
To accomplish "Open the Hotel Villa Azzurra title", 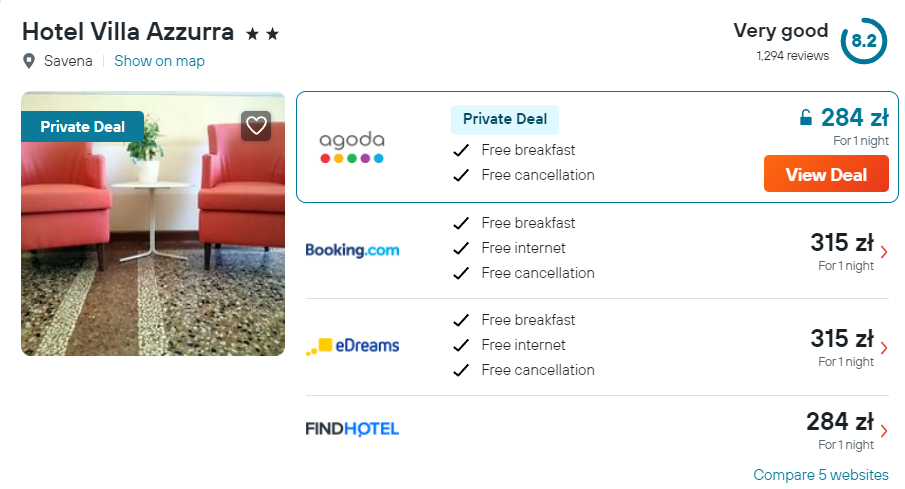I will pos(128,32).
